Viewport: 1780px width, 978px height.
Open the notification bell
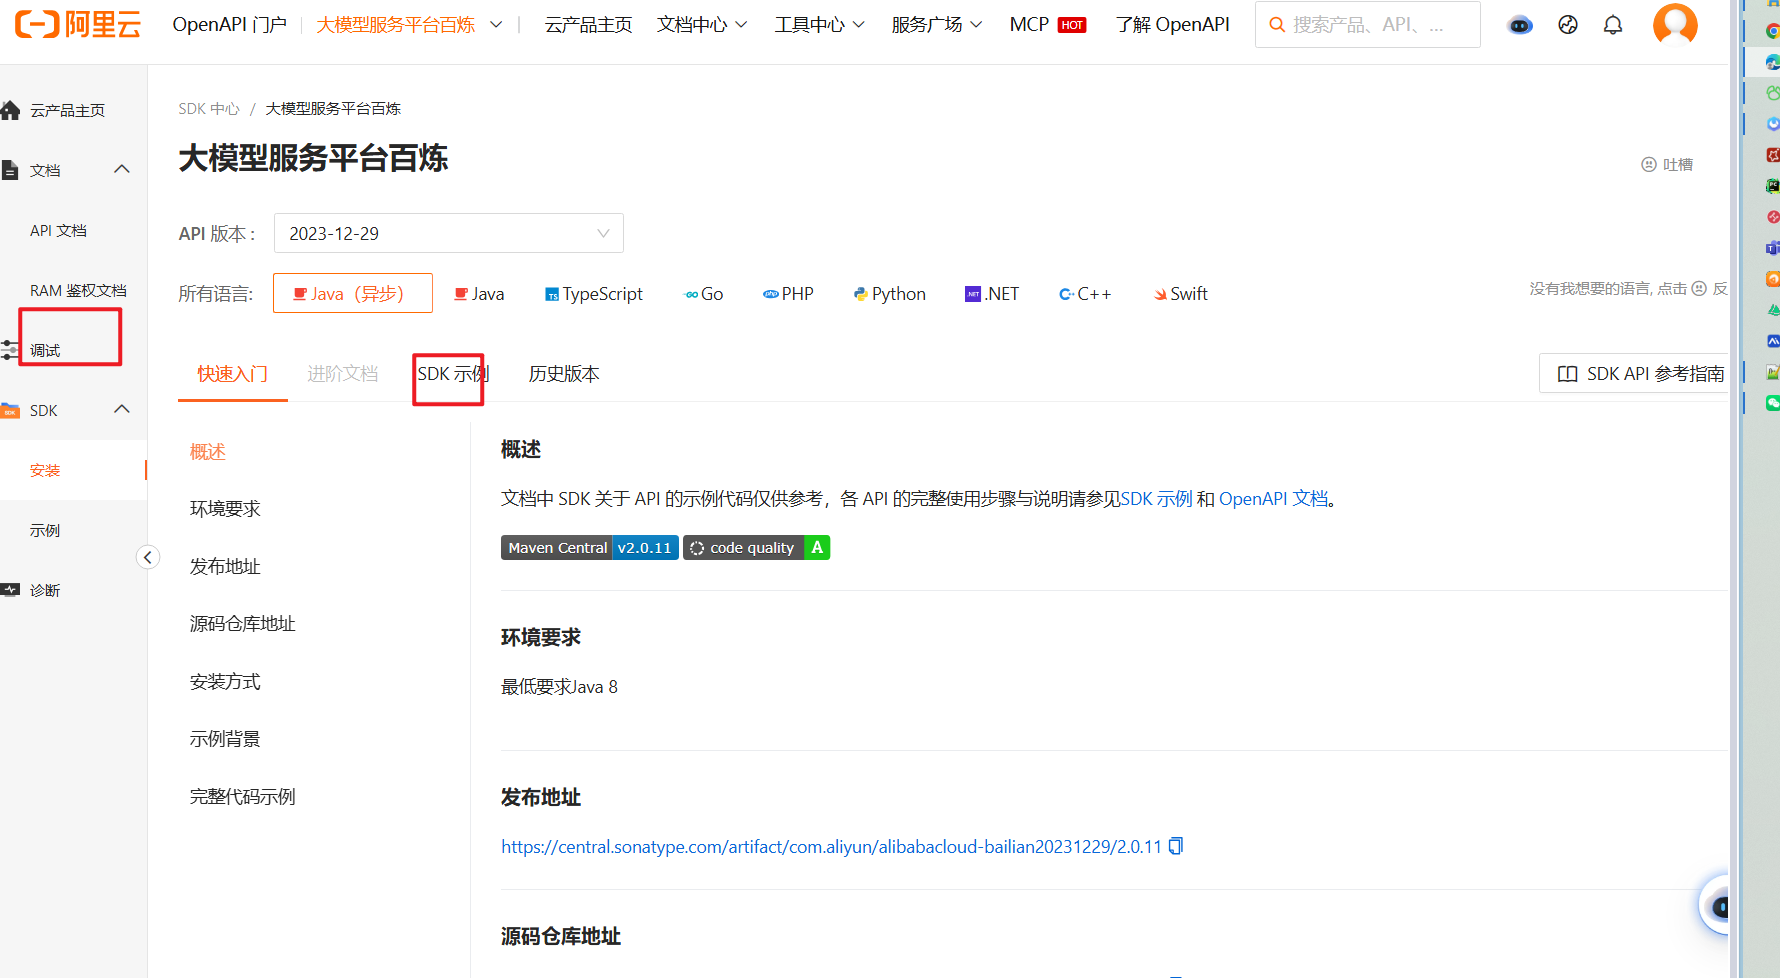pyautogui.click(x=1612, y=24)
